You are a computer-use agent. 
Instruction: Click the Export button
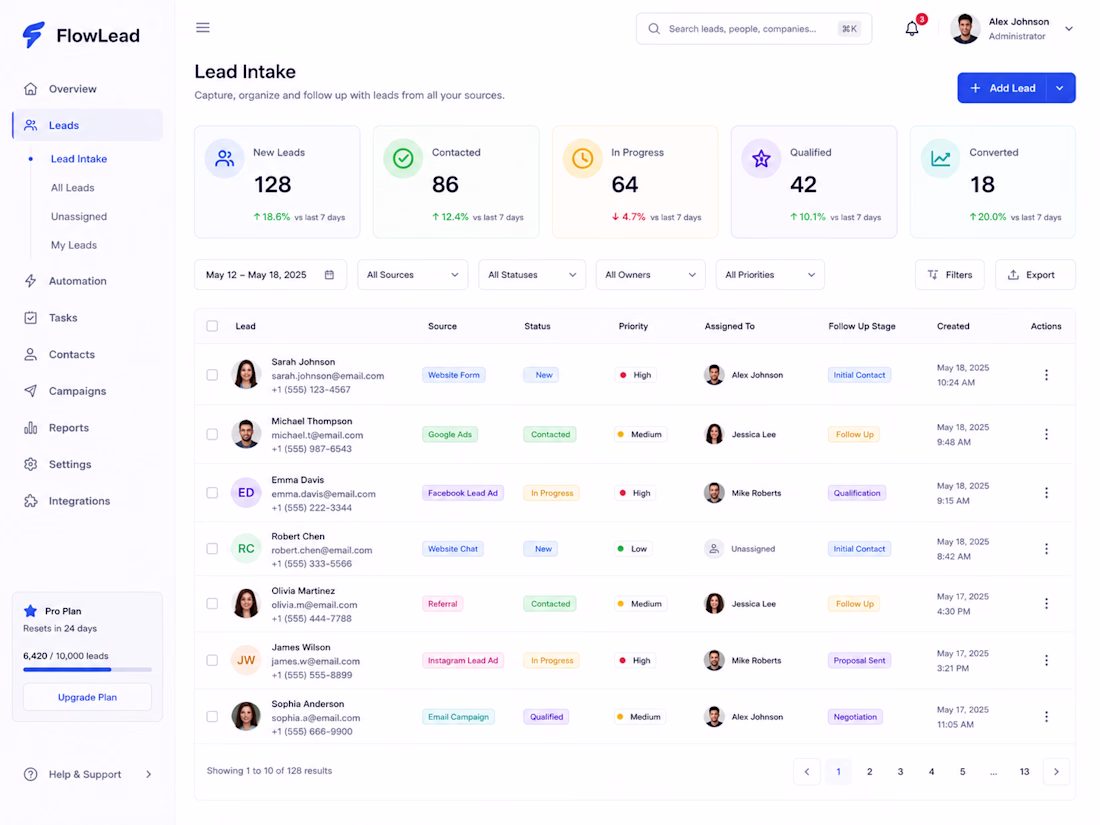point(1035,274)
